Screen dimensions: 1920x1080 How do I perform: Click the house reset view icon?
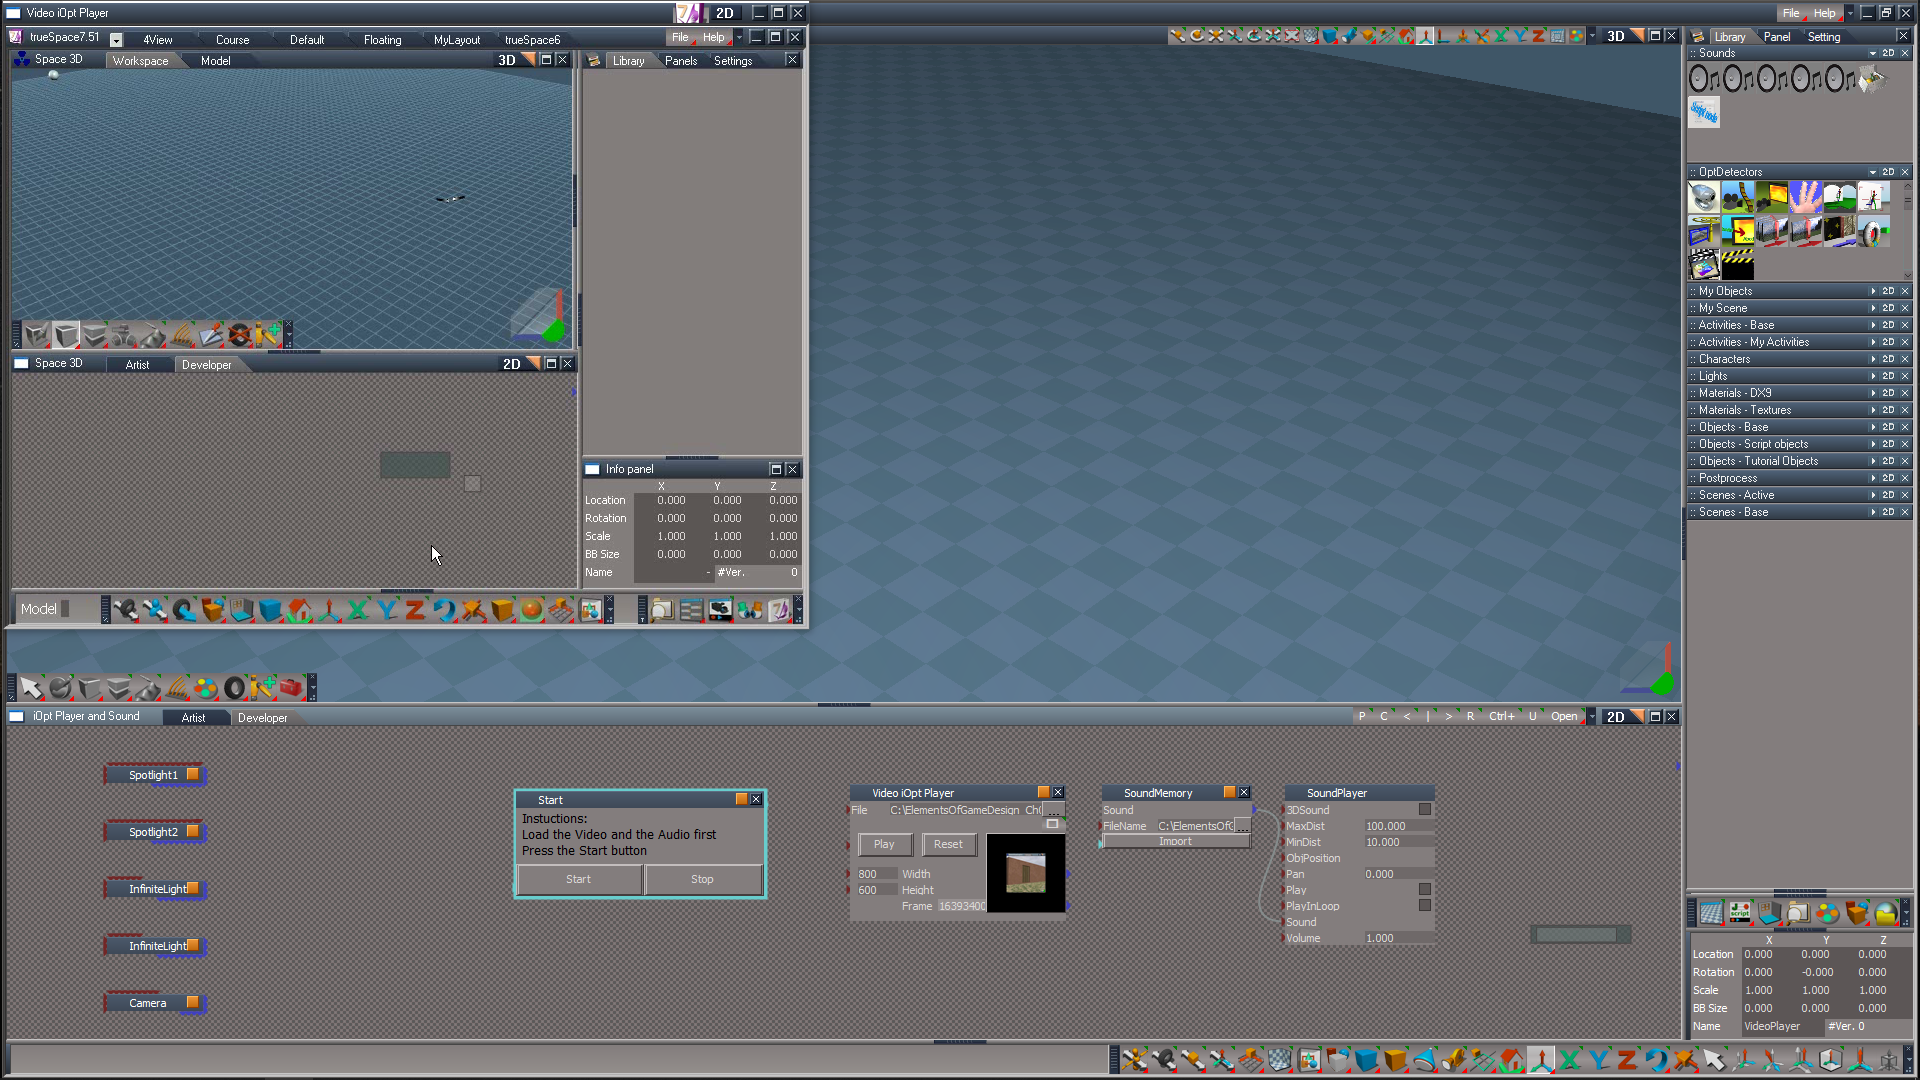300,609
